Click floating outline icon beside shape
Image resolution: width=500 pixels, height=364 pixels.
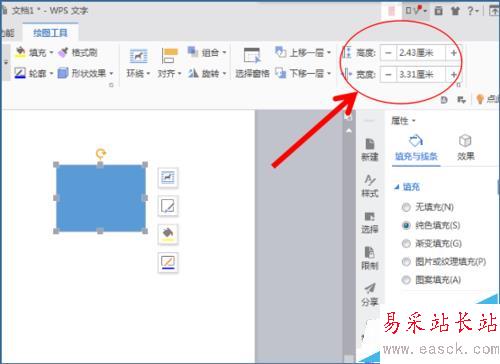pos(168,262)
